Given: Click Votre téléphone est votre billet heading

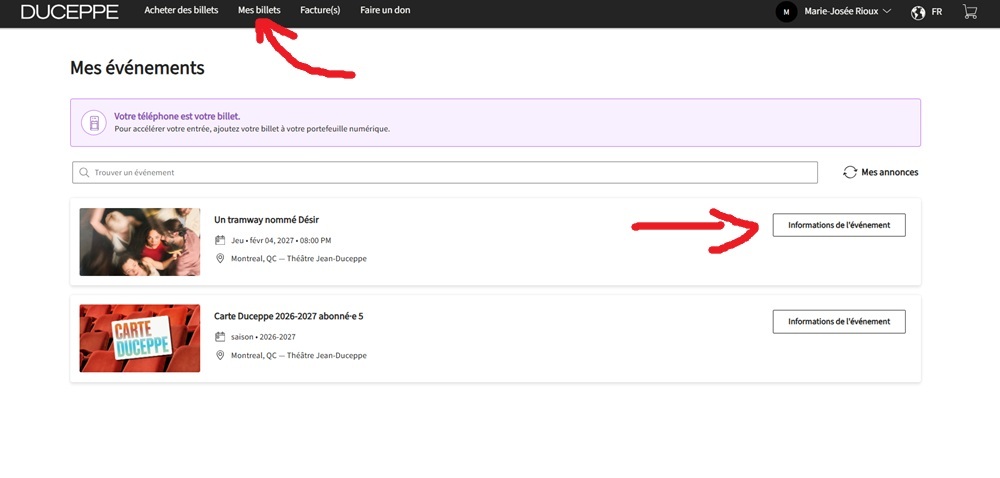Looking at the screenshot, I should click(177, 117).
